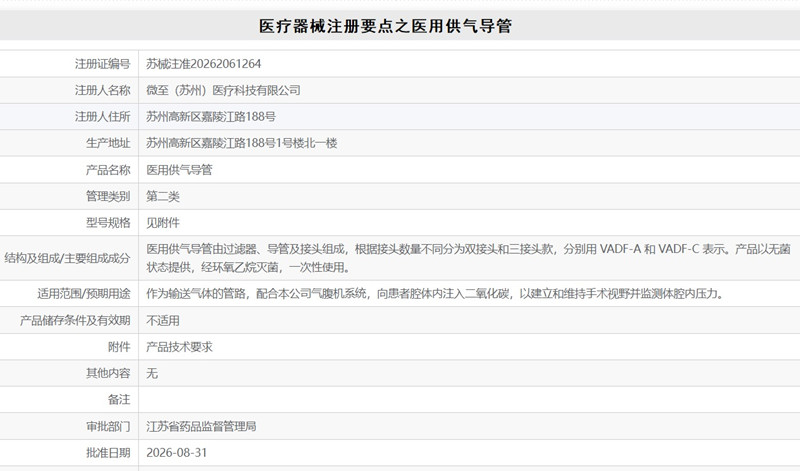Select the 产品储存条件及有效期 label
Screen dimensions: 800x471
pos(75,320)
